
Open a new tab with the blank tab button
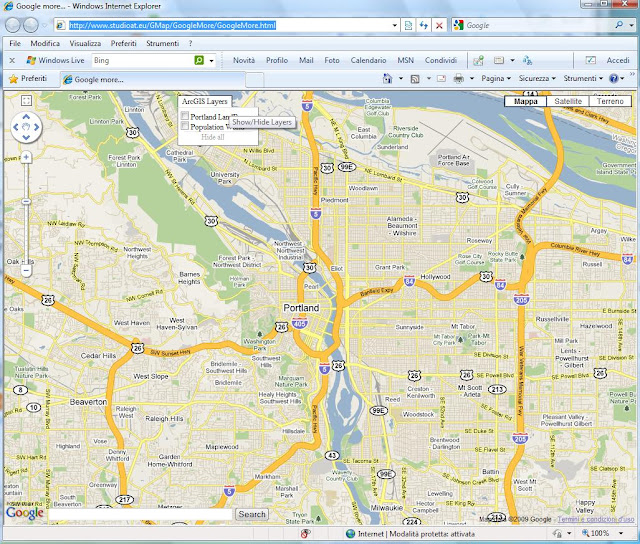click(255, 80)
